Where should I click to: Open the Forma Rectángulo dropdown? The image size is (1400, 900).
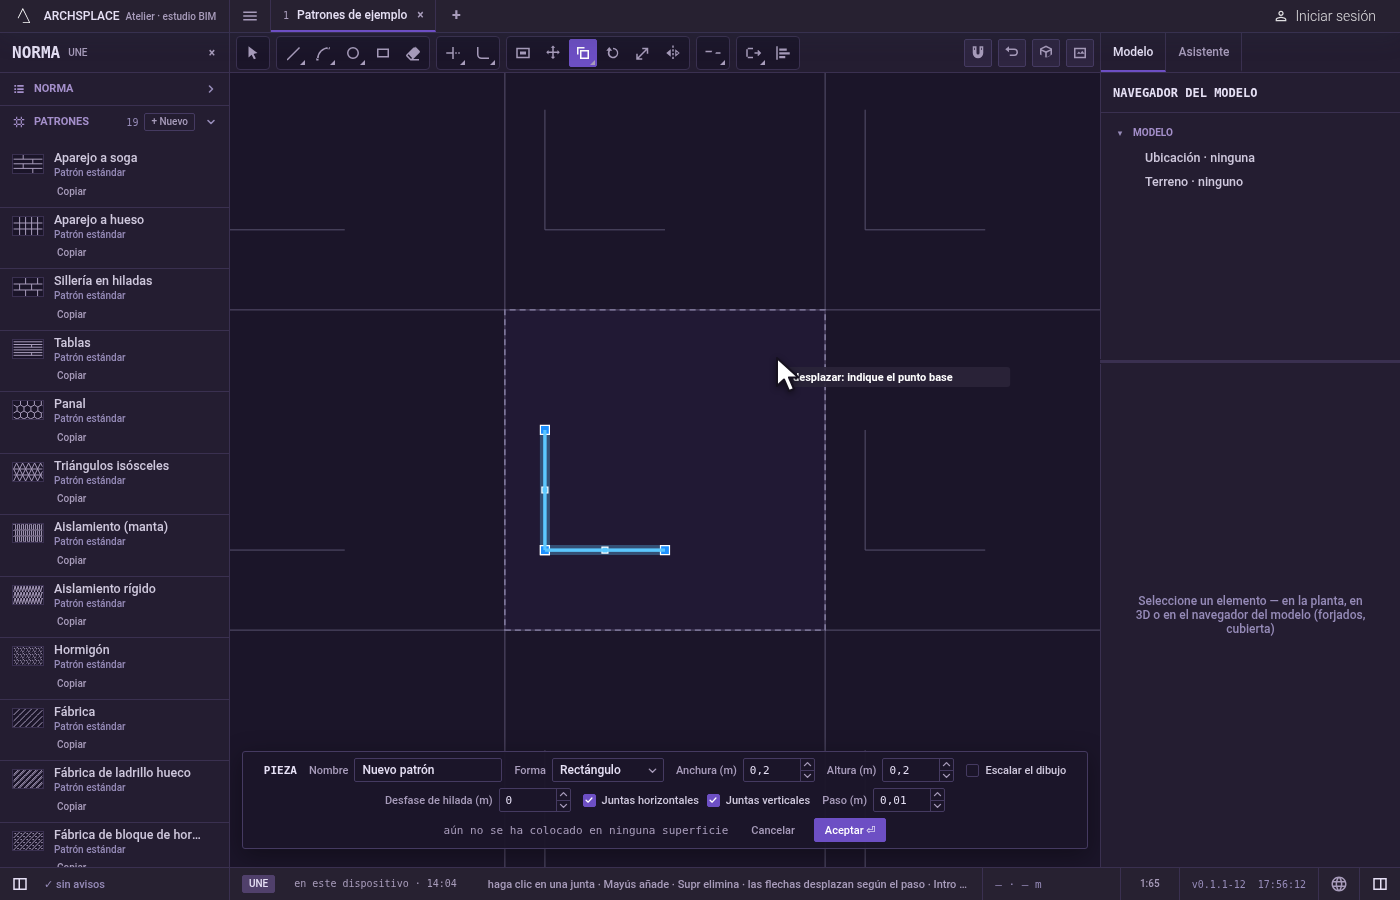[607, 770]
